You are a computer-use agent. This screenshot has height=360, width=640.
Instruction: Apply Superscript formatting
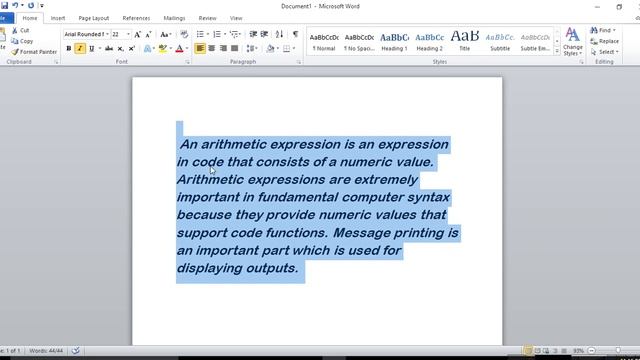[132, 49]
